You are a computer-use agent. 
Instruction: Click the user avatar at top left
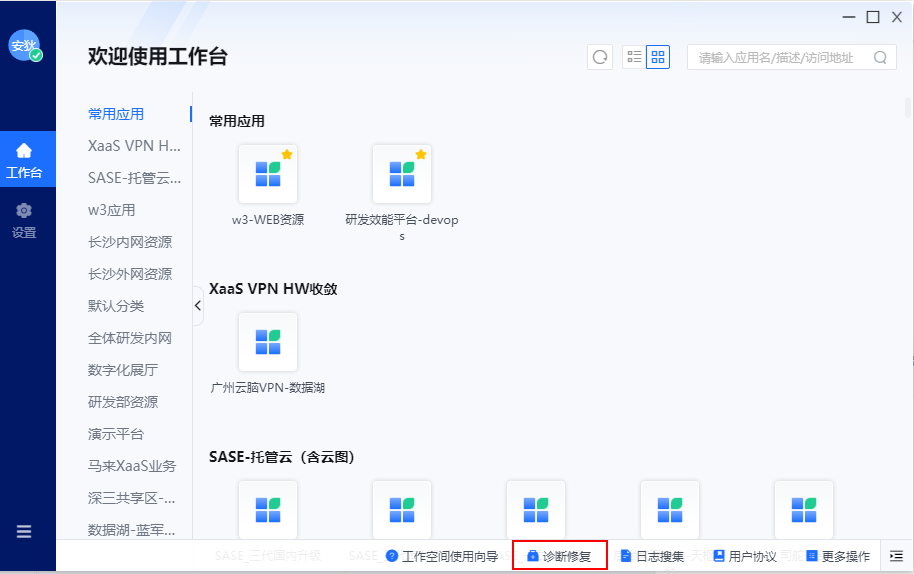point(24,45)
